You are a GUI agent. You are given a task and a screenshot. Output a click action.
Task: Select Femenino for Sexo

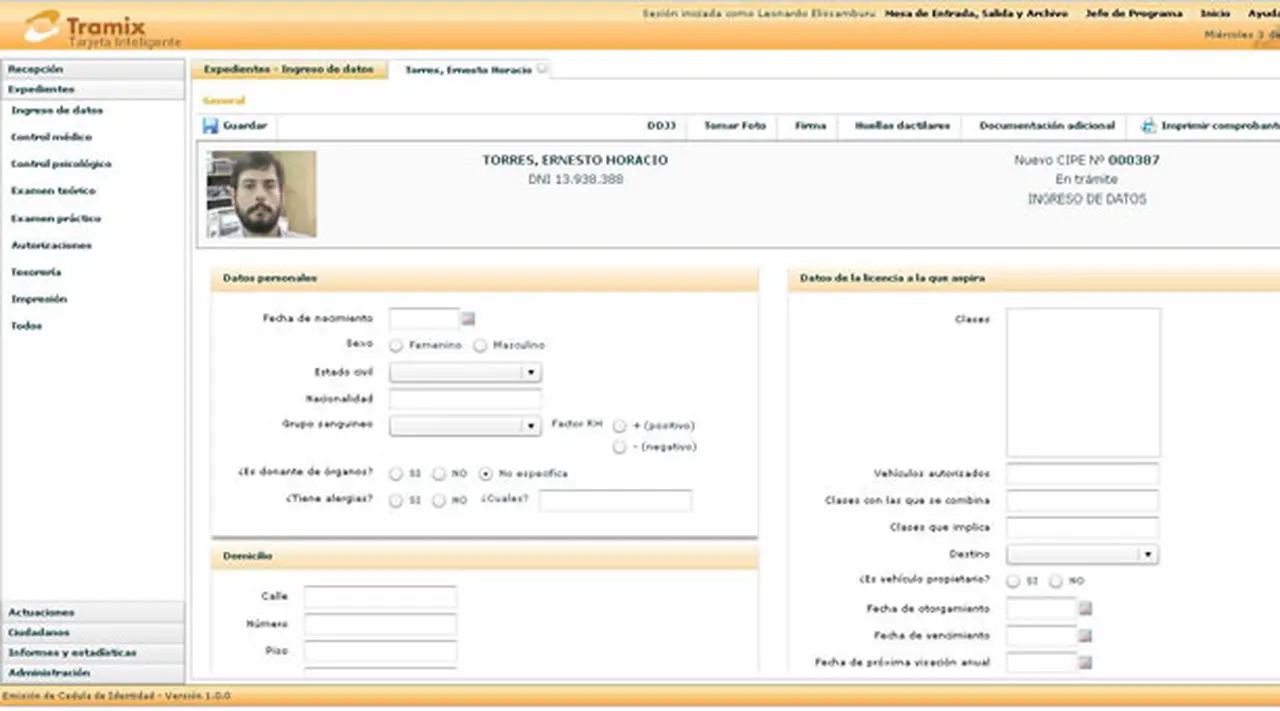coord(397,345)
